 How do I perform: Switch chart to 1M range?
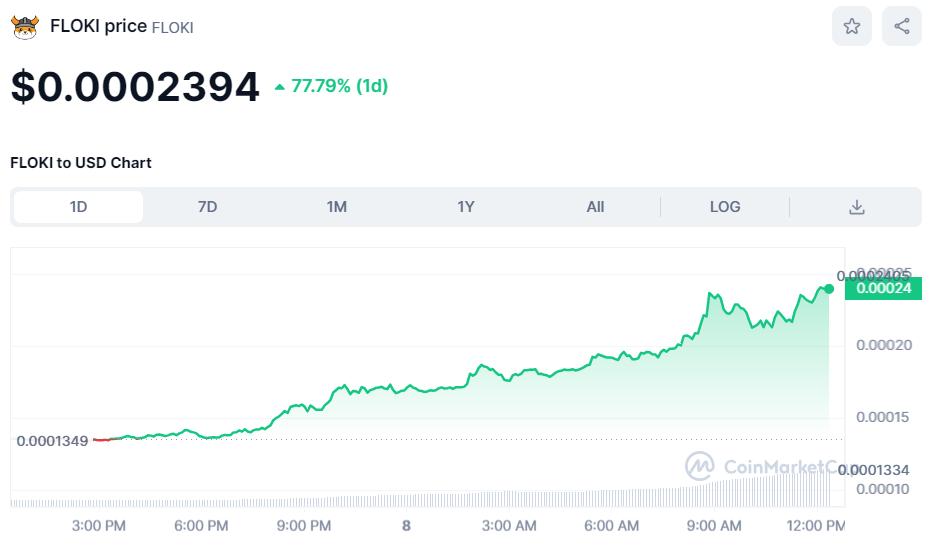click(x=336, y=207)
